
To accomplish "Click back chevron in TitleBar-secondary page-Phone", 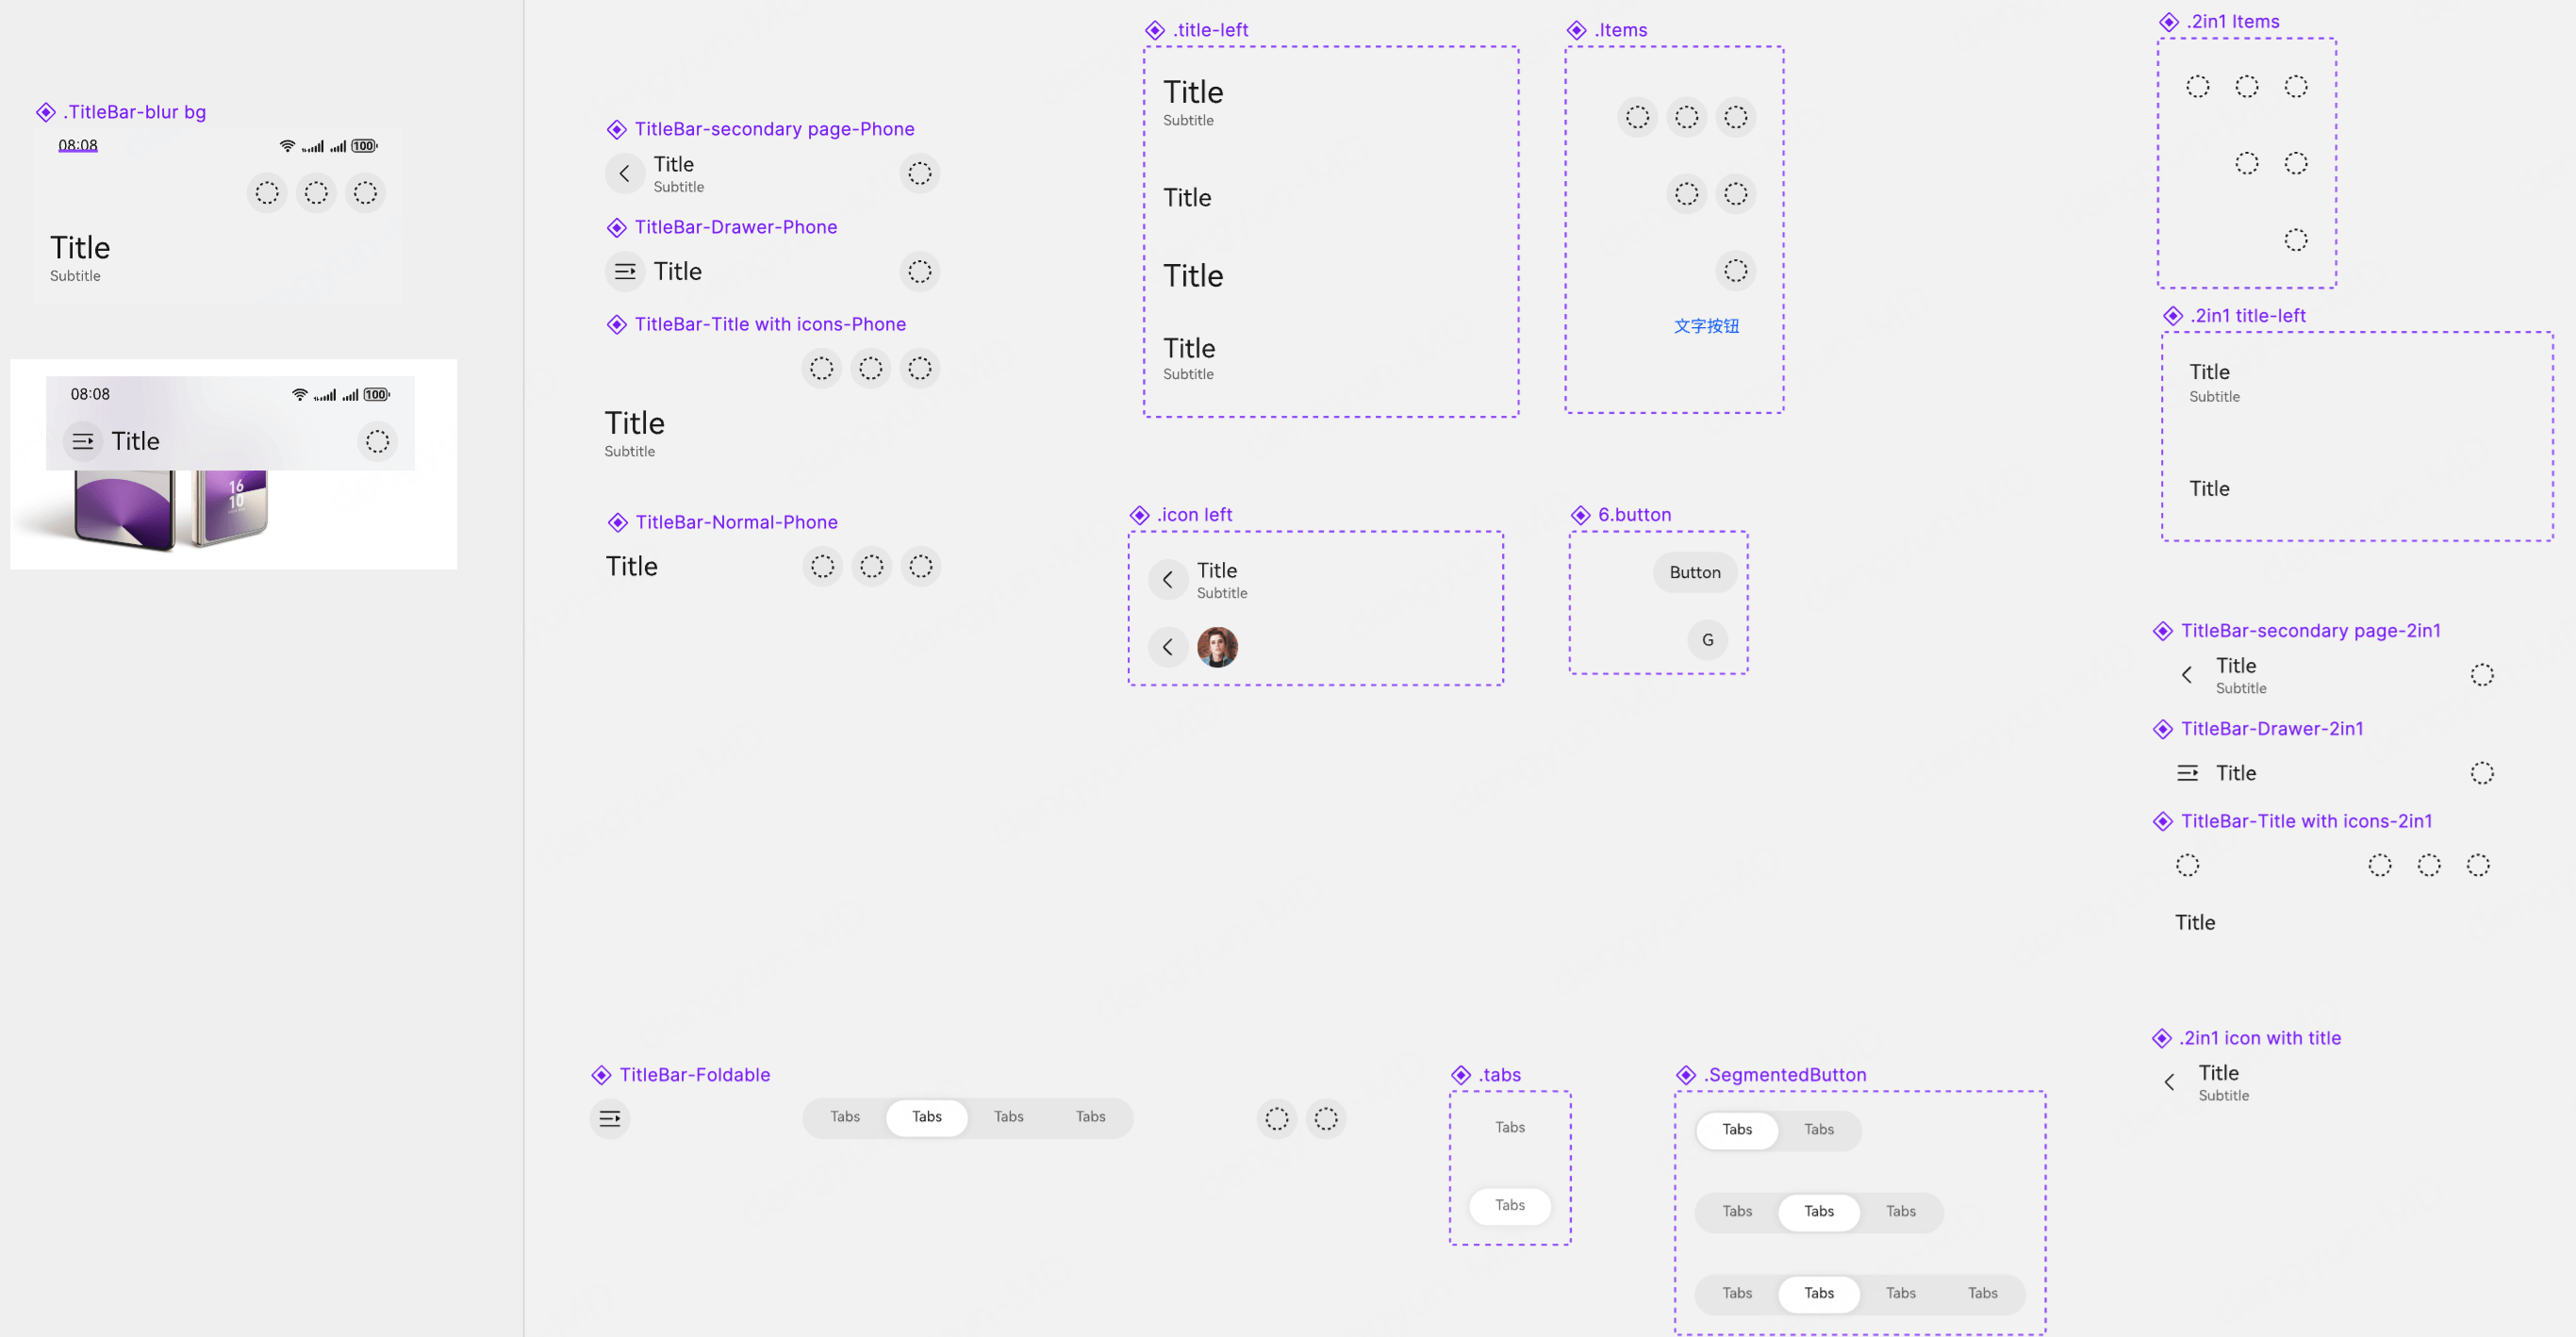I will [624, 174].
